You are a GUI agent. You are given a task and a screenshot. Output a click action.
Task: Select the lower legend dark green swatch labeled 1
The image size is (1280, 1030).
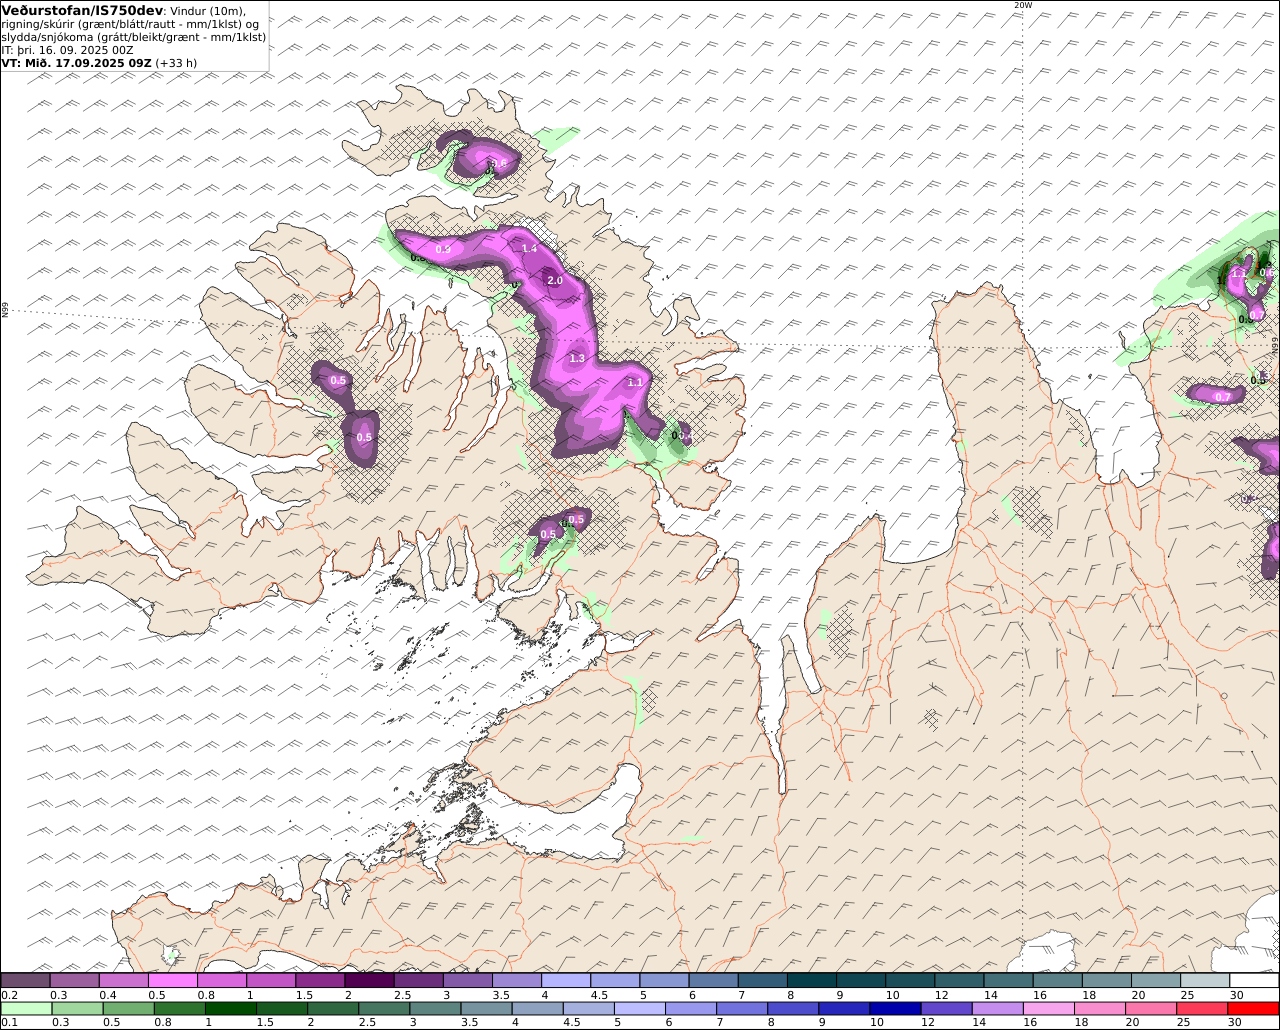229,1008
